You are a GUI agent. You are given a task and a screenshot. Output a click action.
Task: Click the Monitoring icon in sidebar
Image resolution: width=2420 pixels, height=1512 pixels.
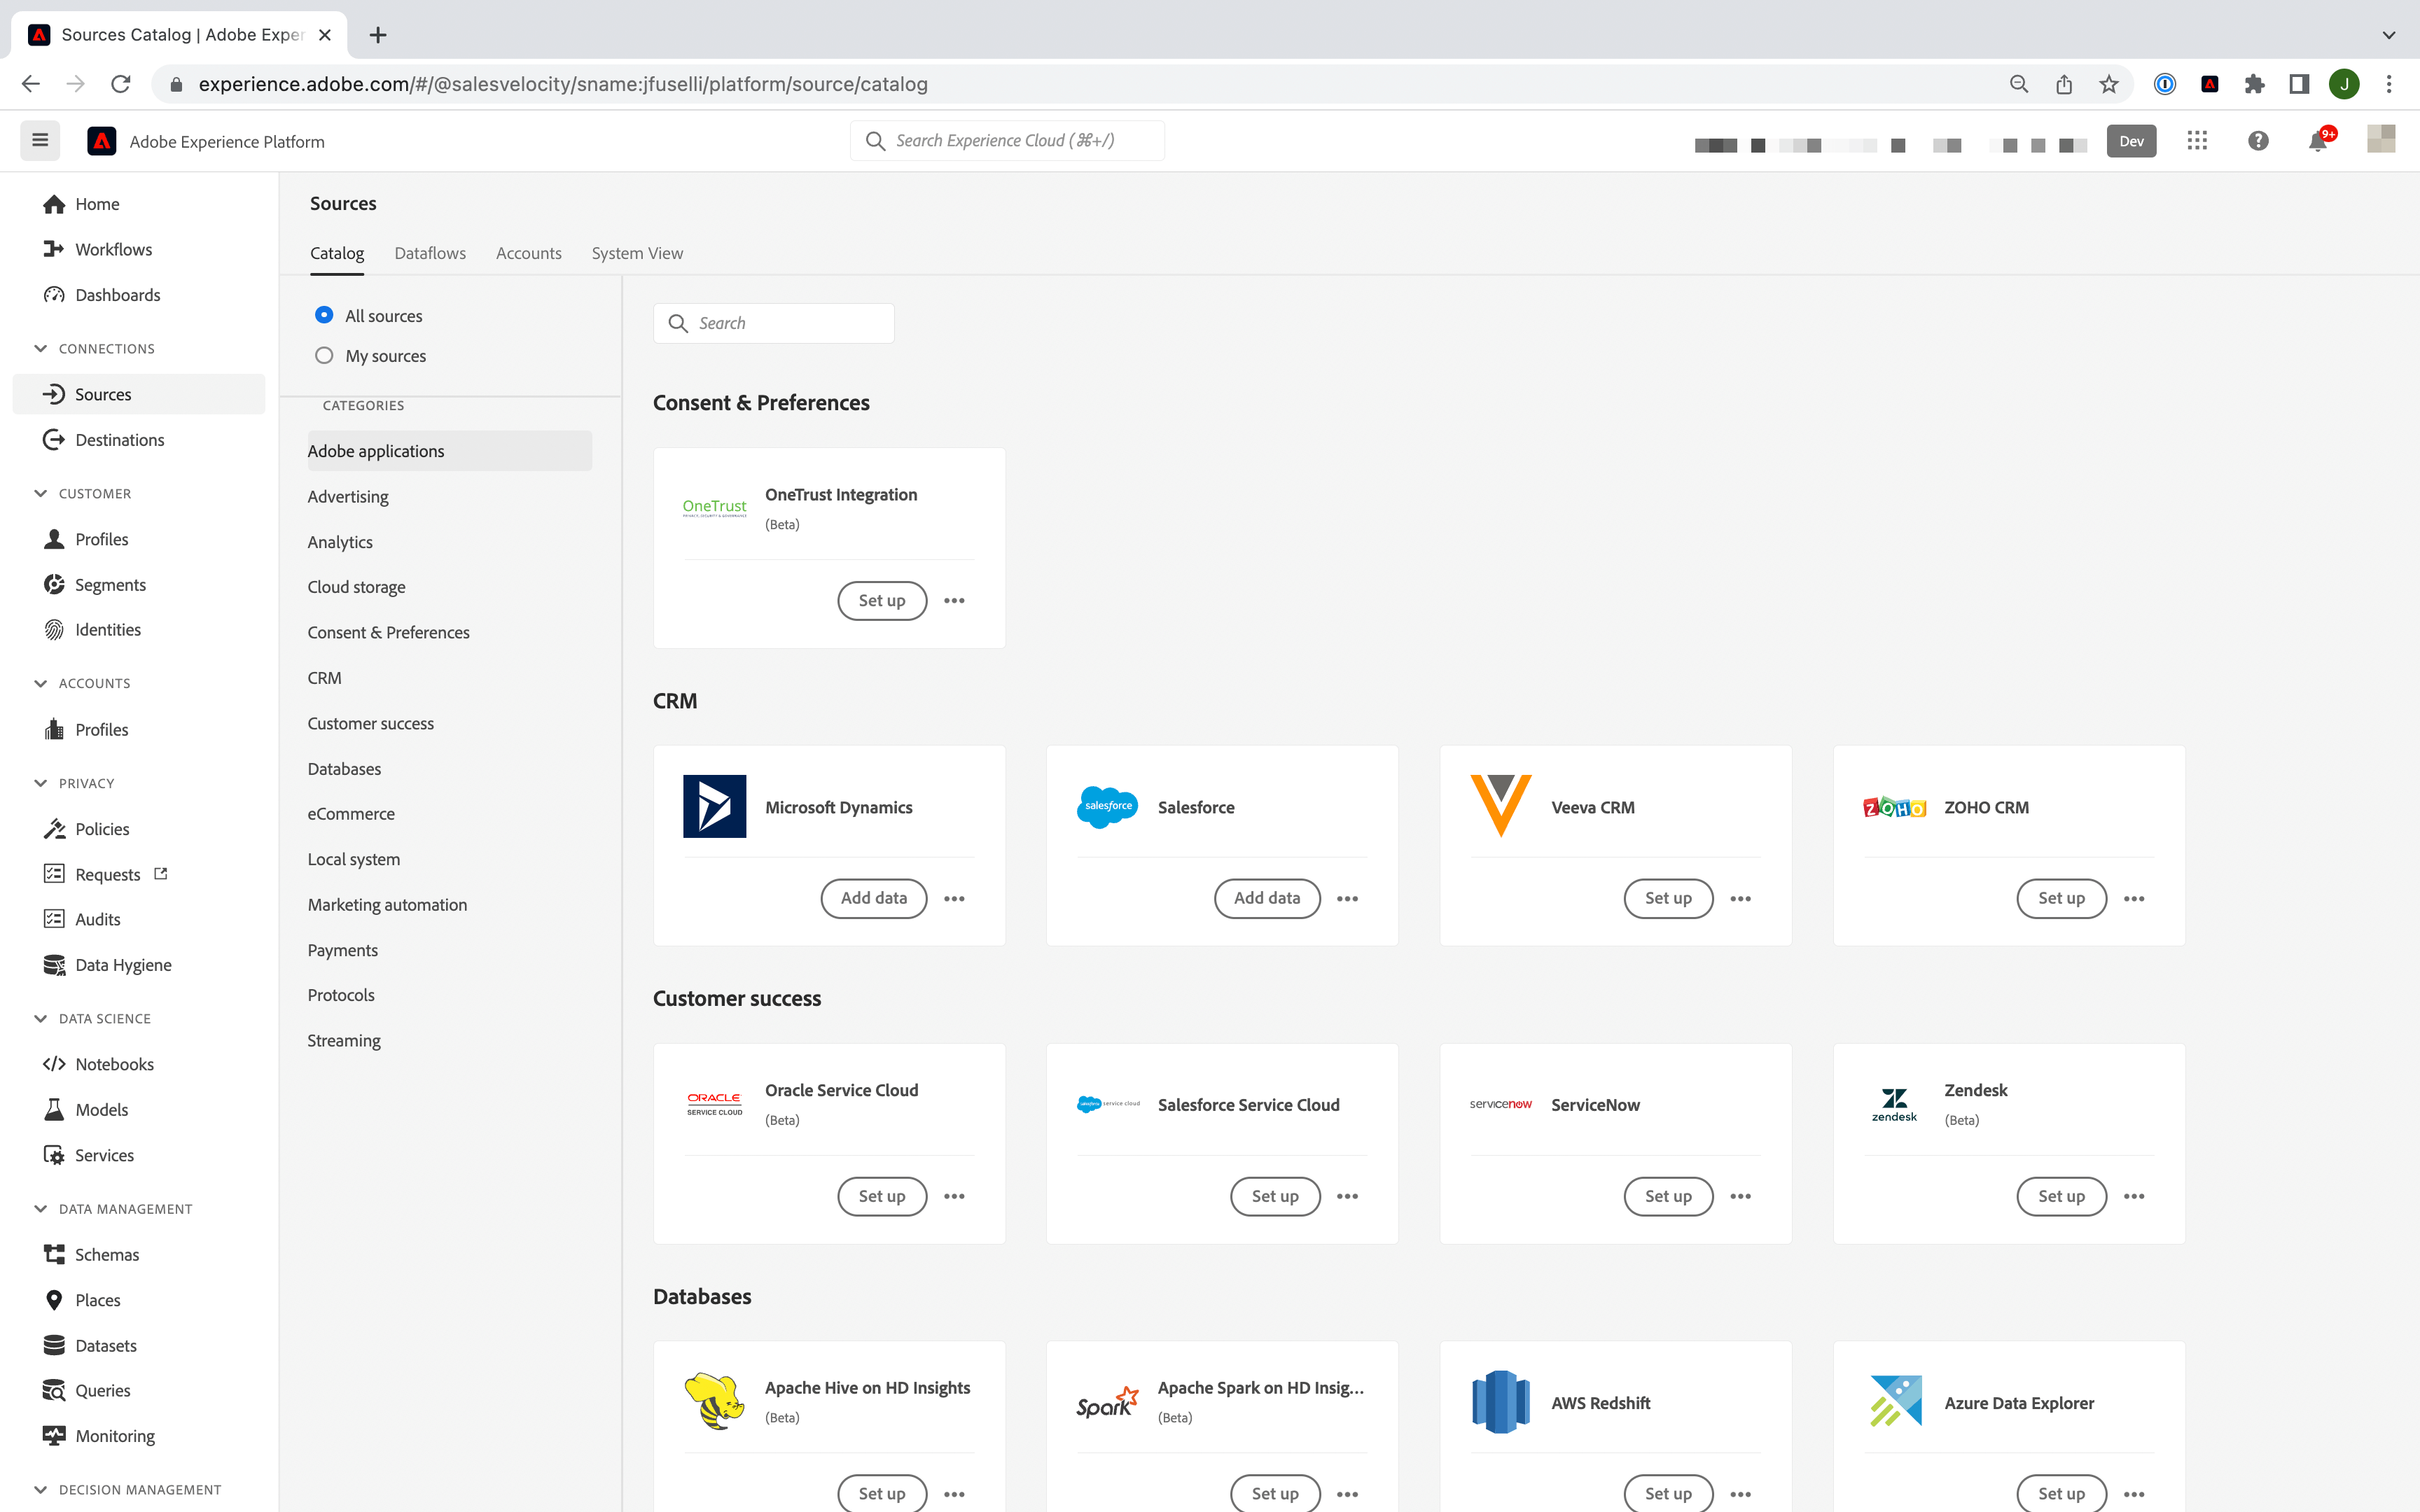[x=54, y=1436]
